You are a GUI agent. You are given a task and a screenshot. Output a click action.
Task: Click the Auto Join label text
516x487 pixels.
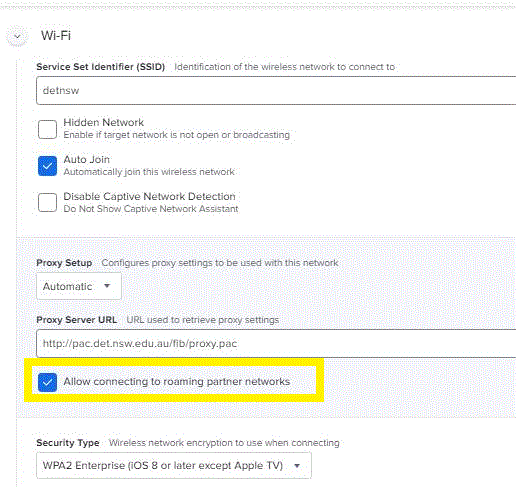(87, 159)
